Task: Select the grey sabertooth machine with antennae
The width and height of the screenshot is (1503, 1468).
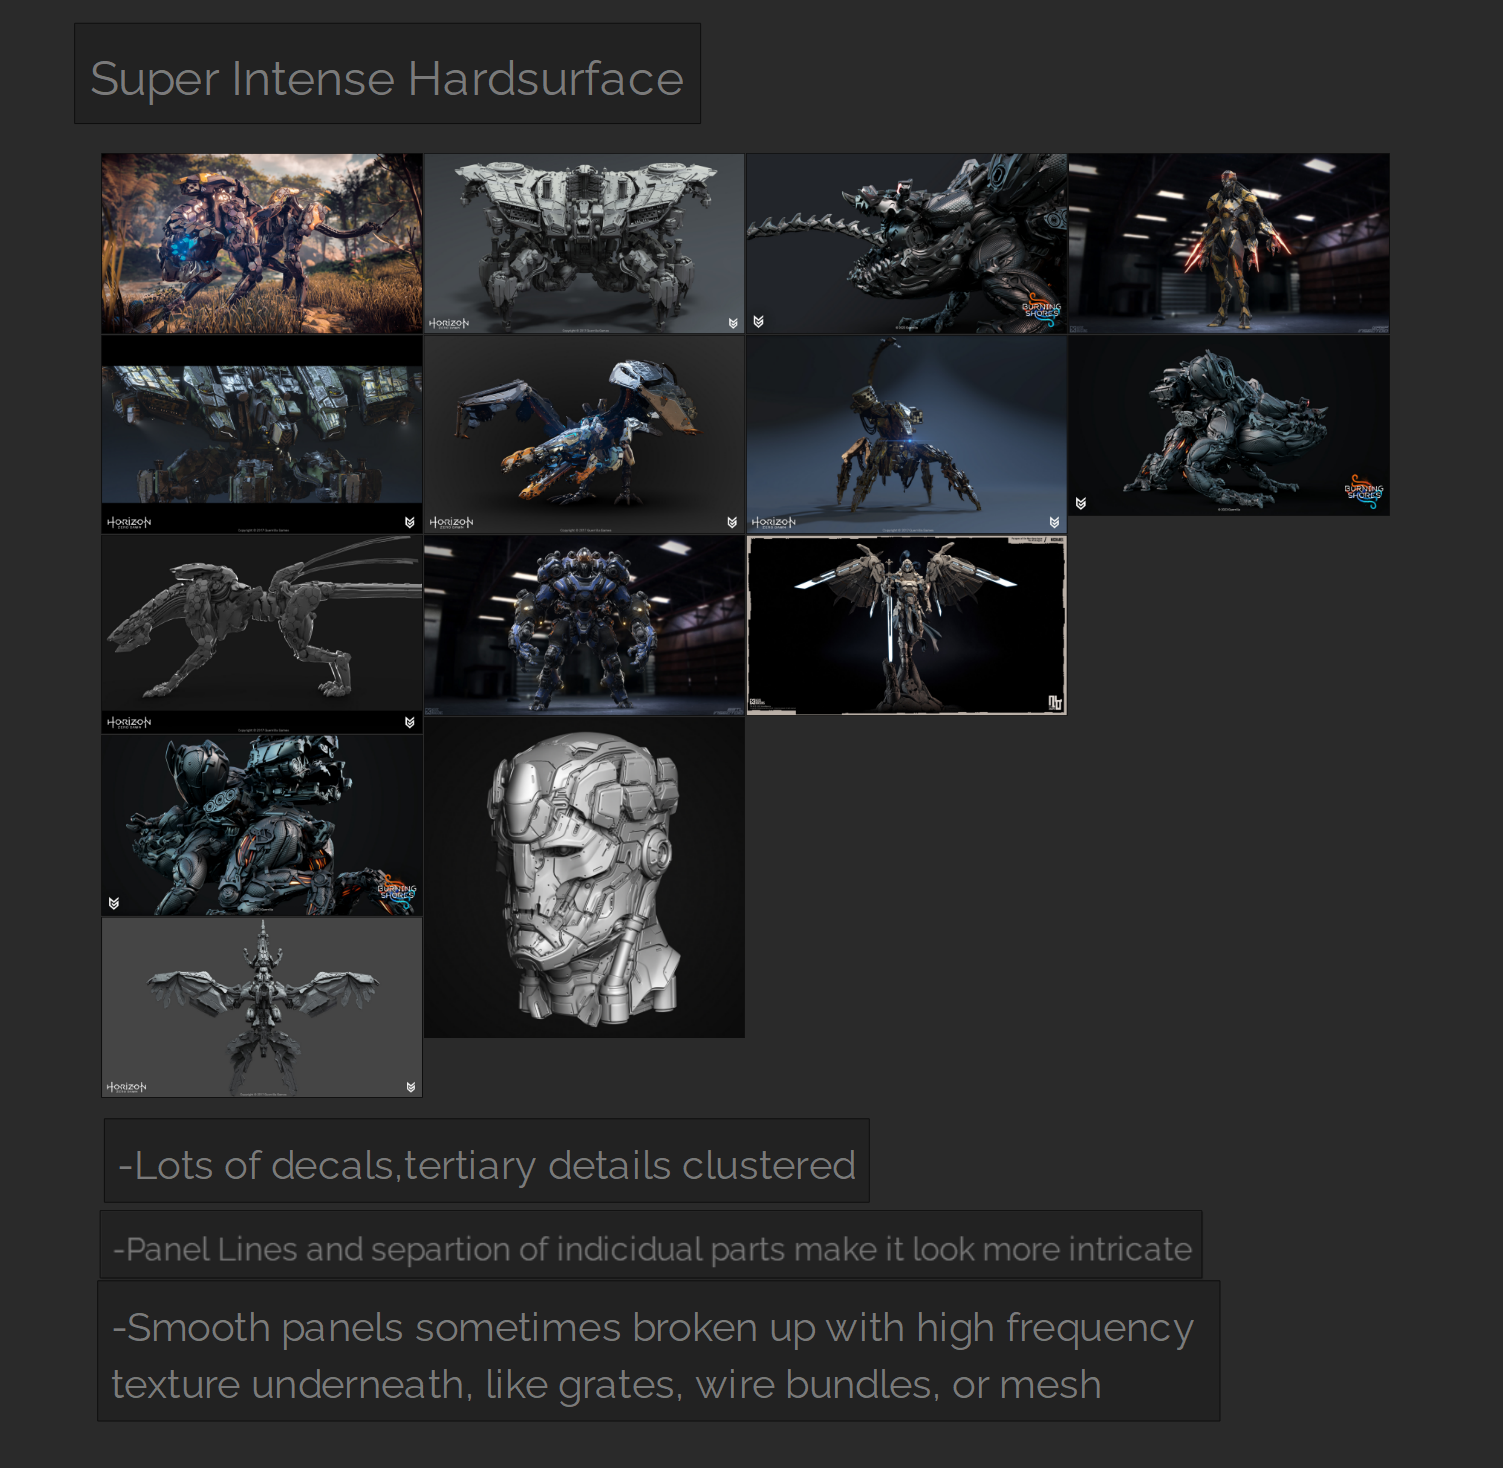Action: pos(262,635)
